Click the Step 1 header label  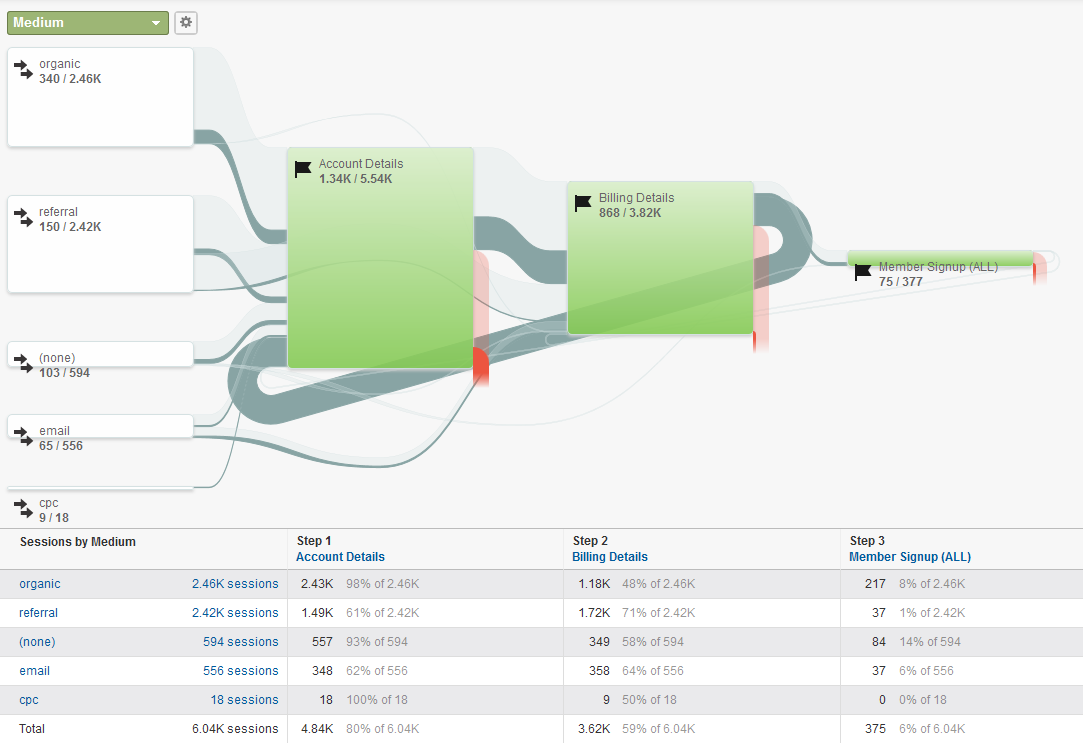314,541
